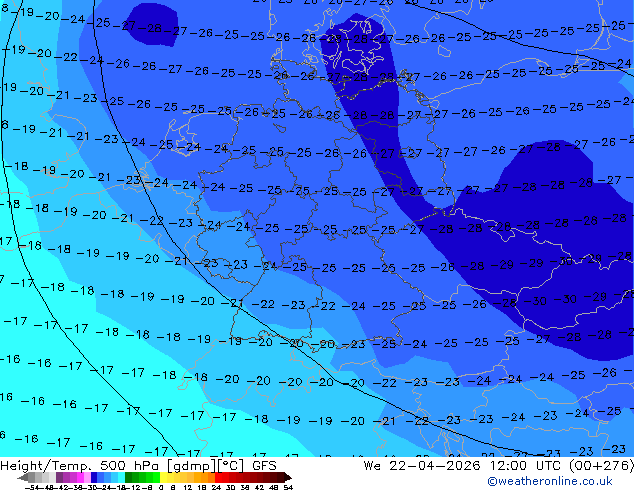634x490 pixels.
Task: Select the dark blue swatch in the legend
Action: (94, 477)
